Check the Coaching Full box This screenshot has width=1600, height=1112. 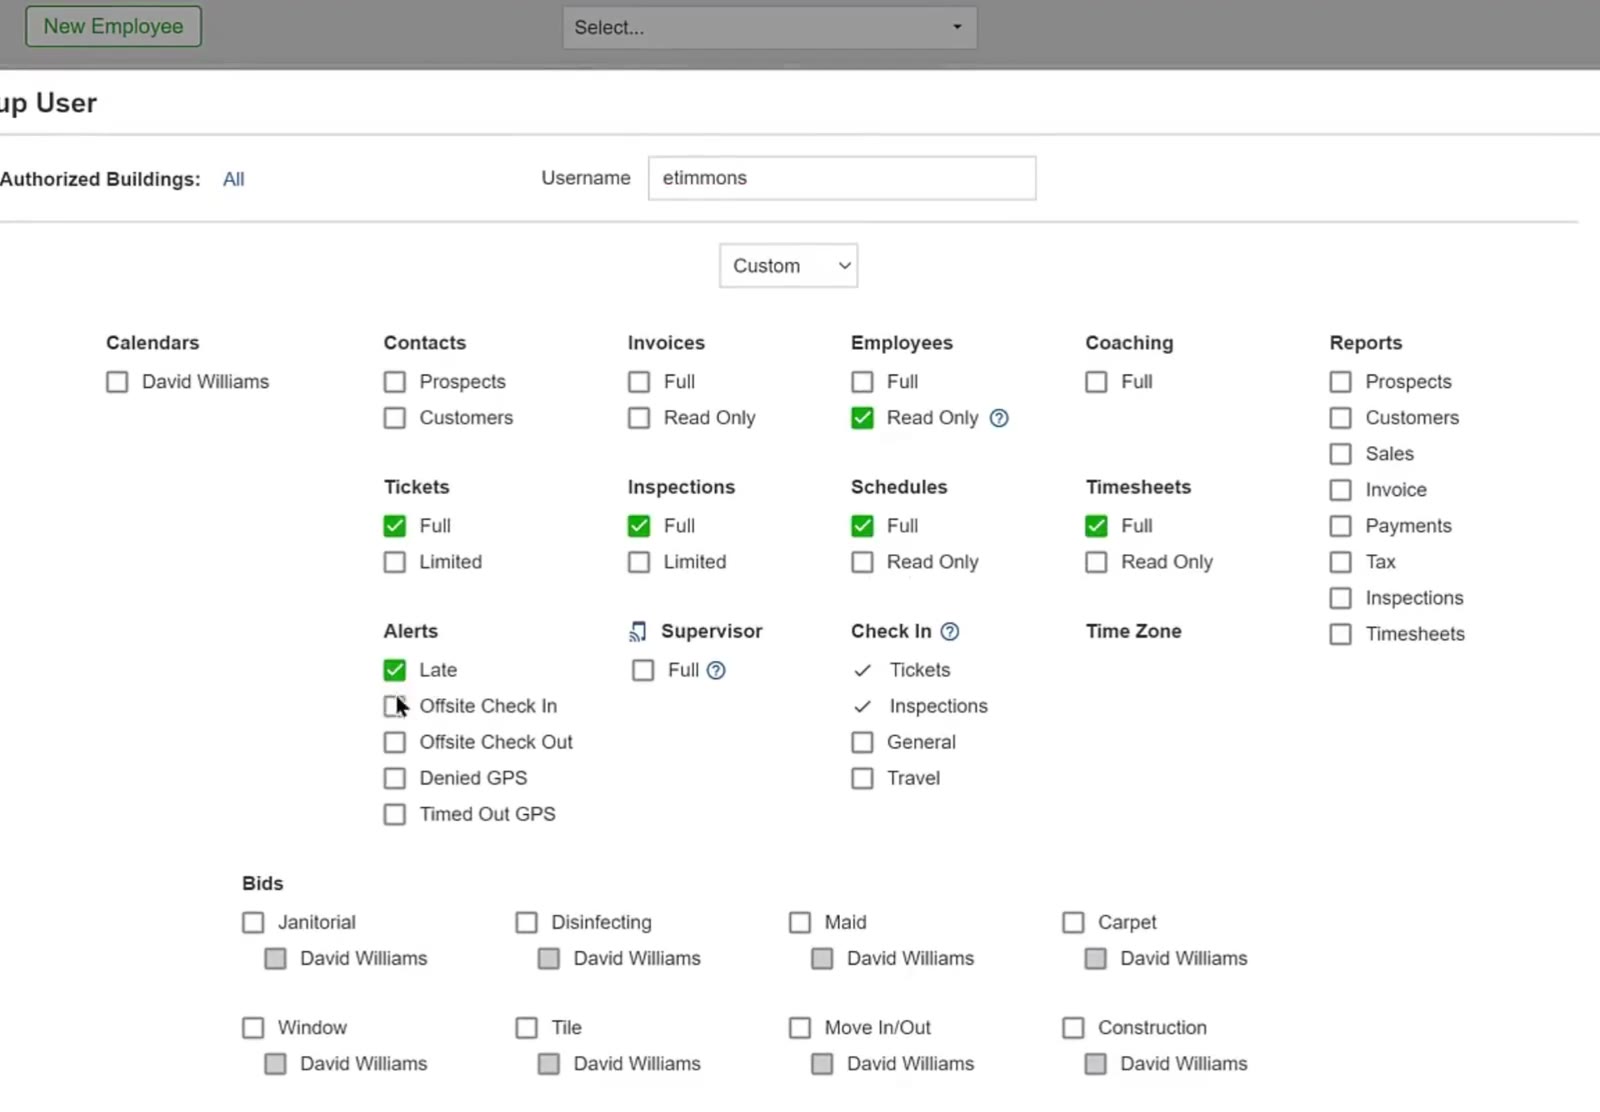1096,382
